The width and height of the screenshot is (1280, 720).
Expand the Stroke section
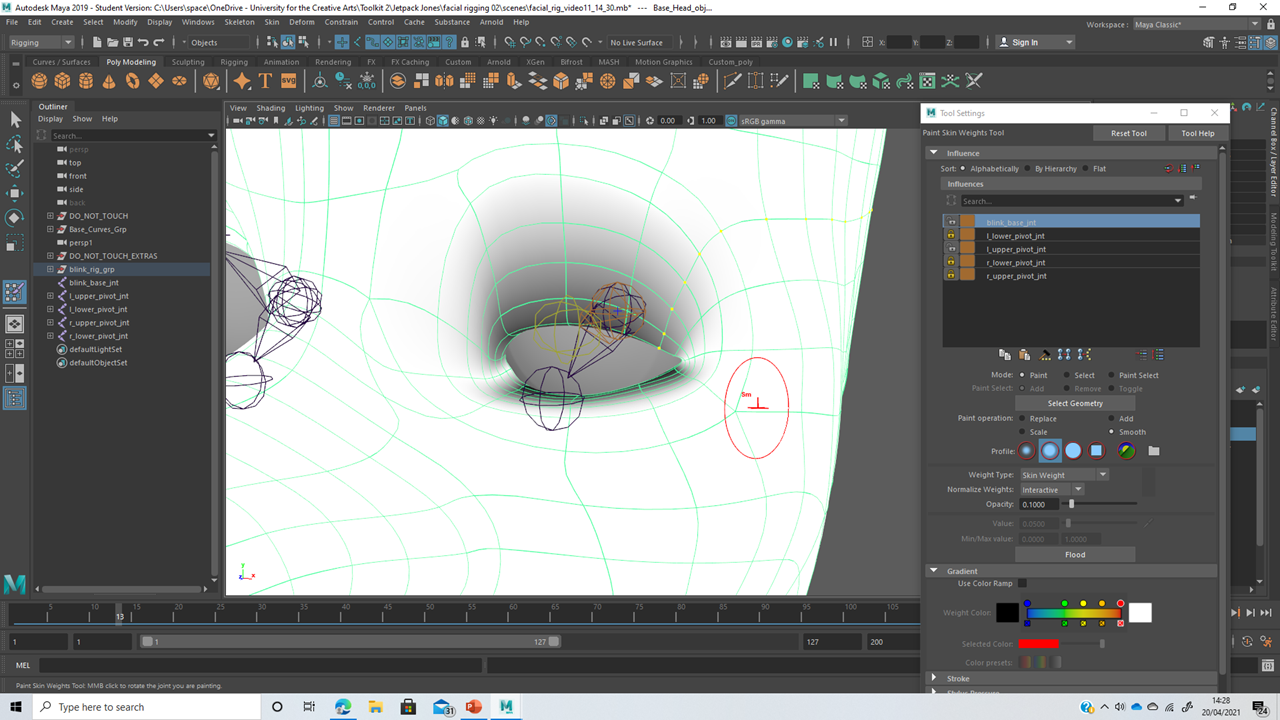(934, 678)
